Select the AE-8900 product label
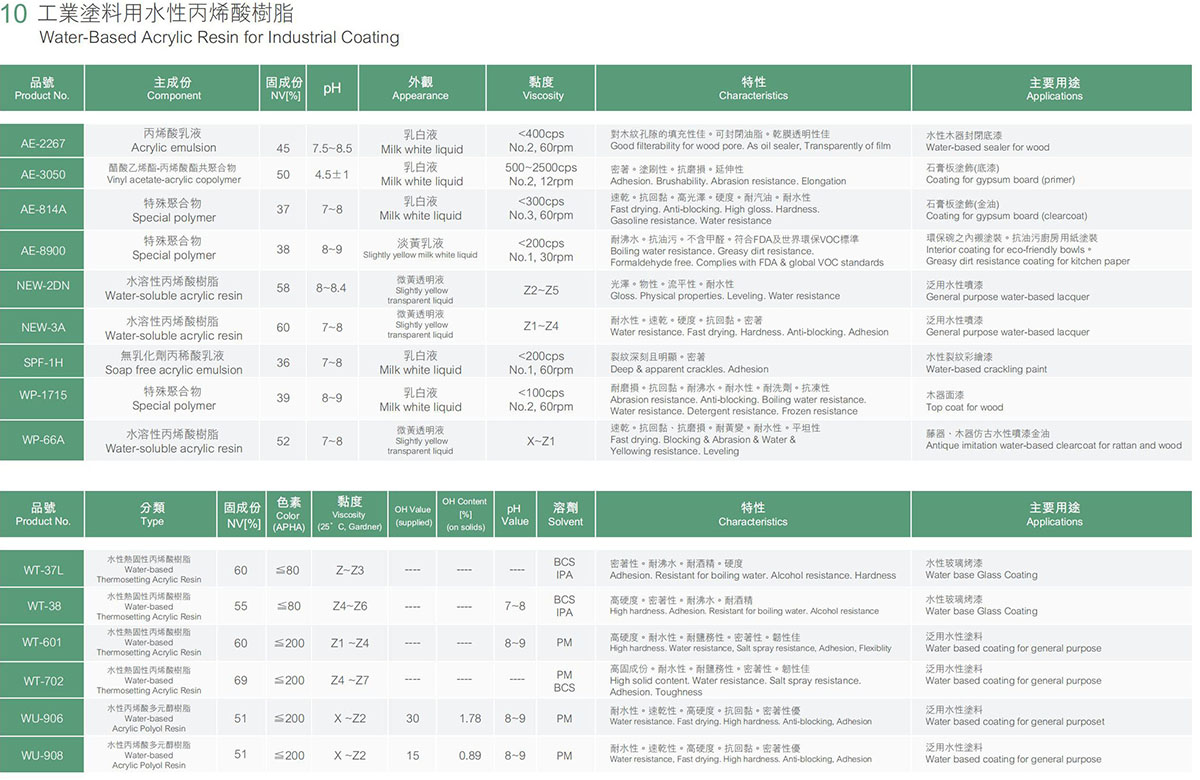Viewport: 1200px width, 780px height. [x=42, y=250]
